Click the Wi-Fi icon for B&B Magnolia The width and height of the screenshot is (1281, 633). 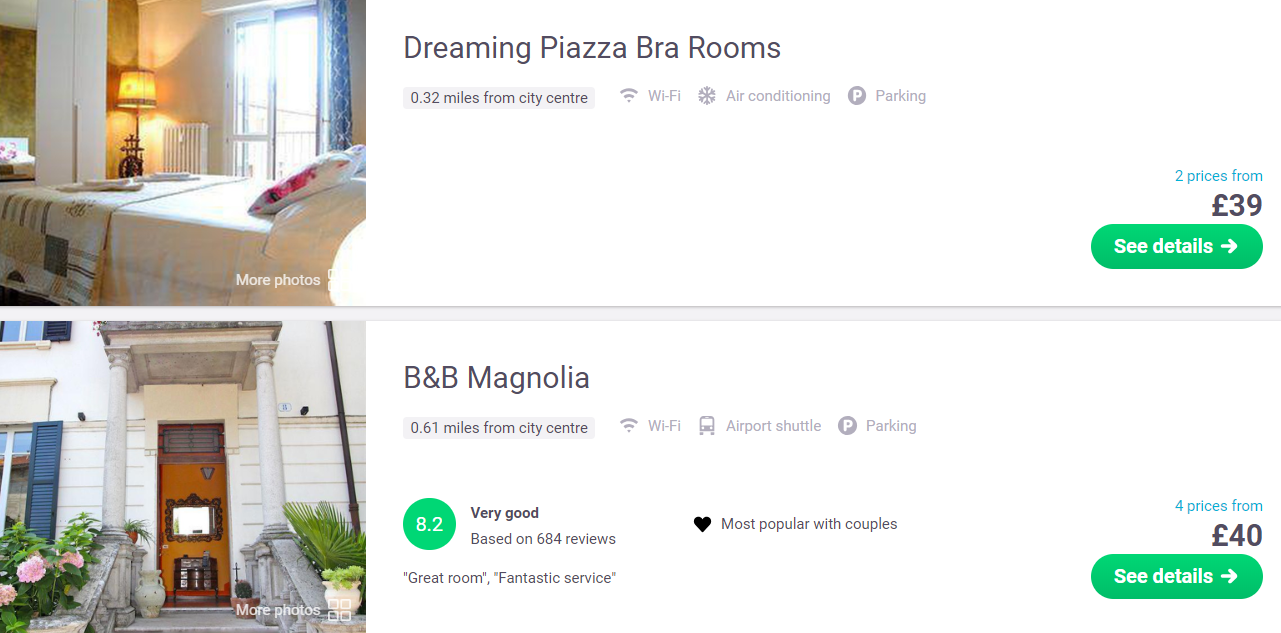629,426
